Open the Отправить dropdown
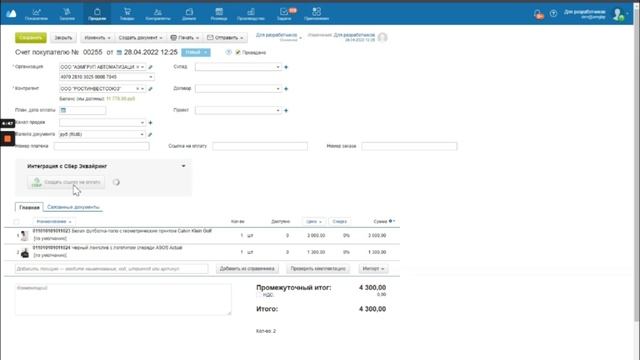The image size is (640, 360). (225, 38)
